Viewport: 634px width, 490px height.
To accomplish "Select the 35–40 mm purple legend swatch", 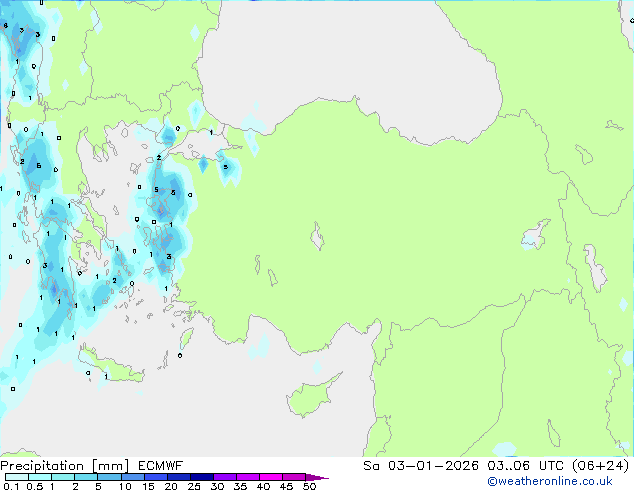I will coord(247,477).
